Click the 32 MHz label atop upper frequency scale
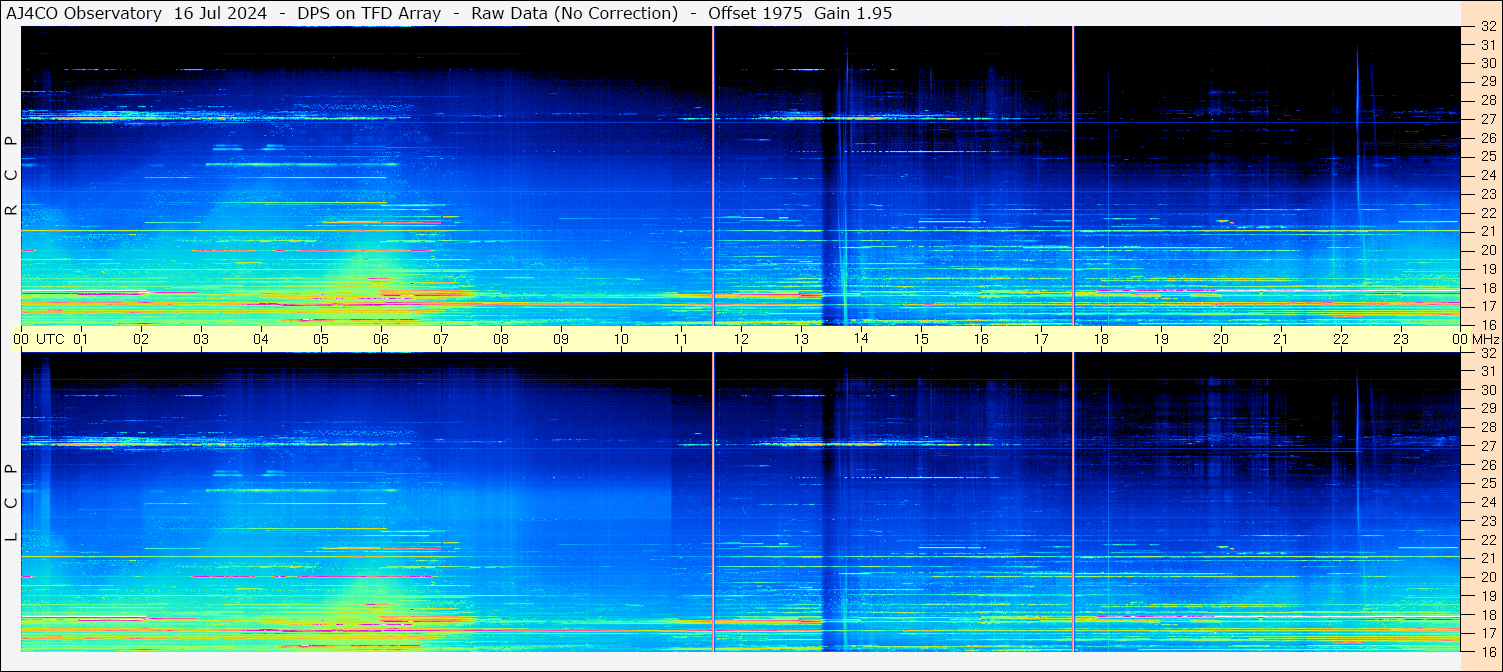The height and width of the screenshot is (672, 1503). (x=1487, y=27)
